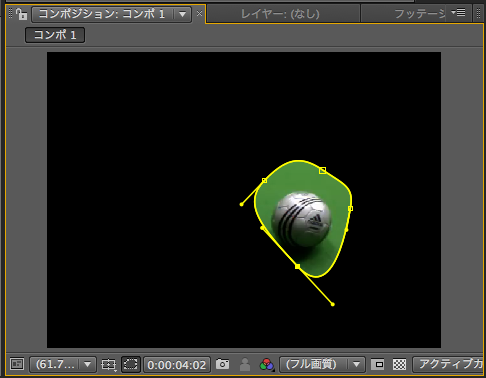486x378 pixels.
Task: Switch to the レイヤー: (なし) tab
Action: (280, 14)
